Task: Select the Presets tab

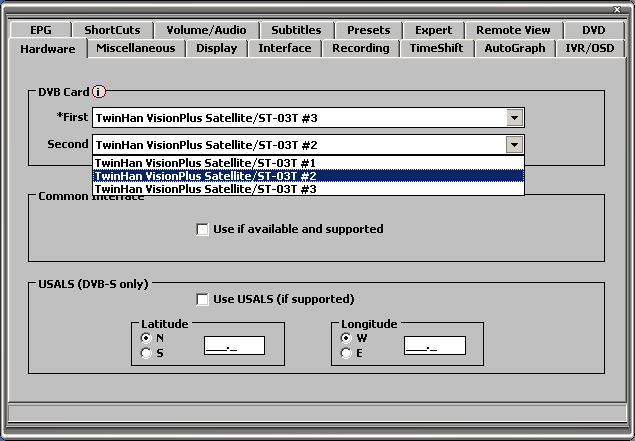Action: pos(369,30)
